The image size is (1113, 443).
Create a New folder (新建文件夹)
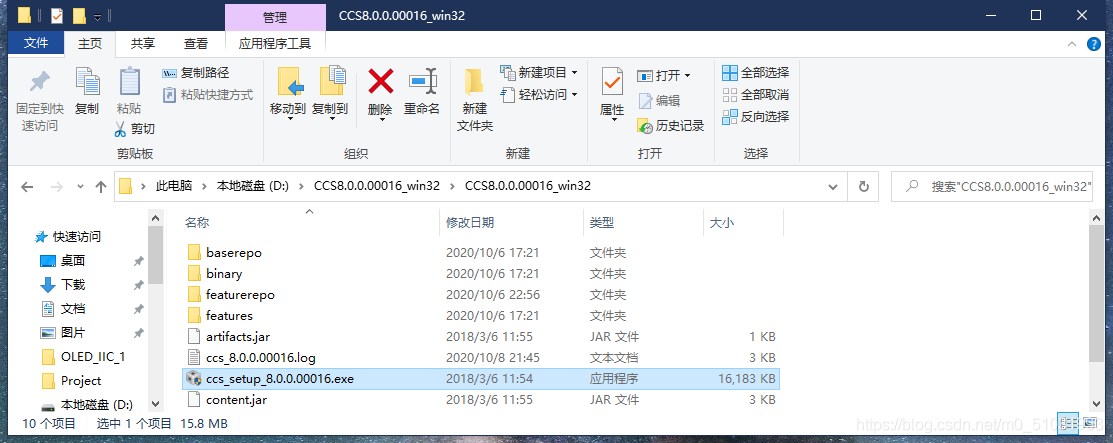[474, 100]
